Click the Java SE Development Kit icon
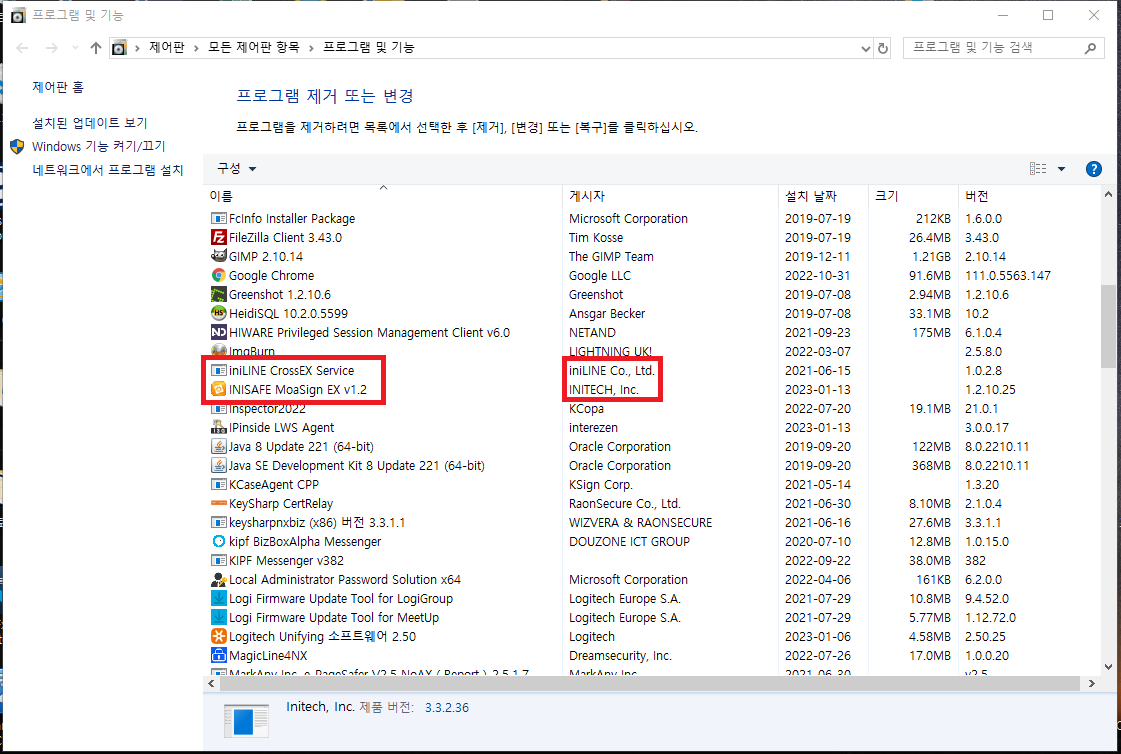 219,465
